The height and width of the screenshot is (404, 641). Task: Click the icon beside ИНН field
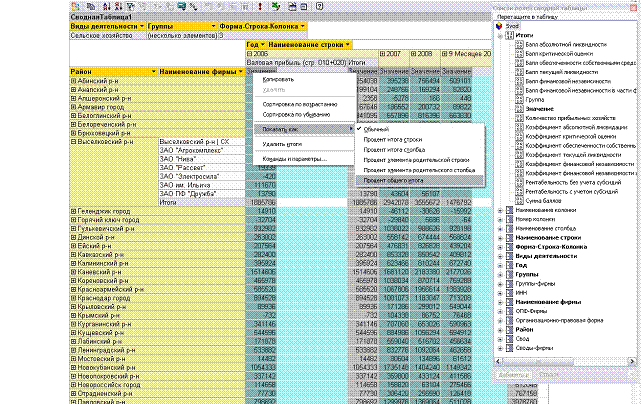[x=509, y=293]
